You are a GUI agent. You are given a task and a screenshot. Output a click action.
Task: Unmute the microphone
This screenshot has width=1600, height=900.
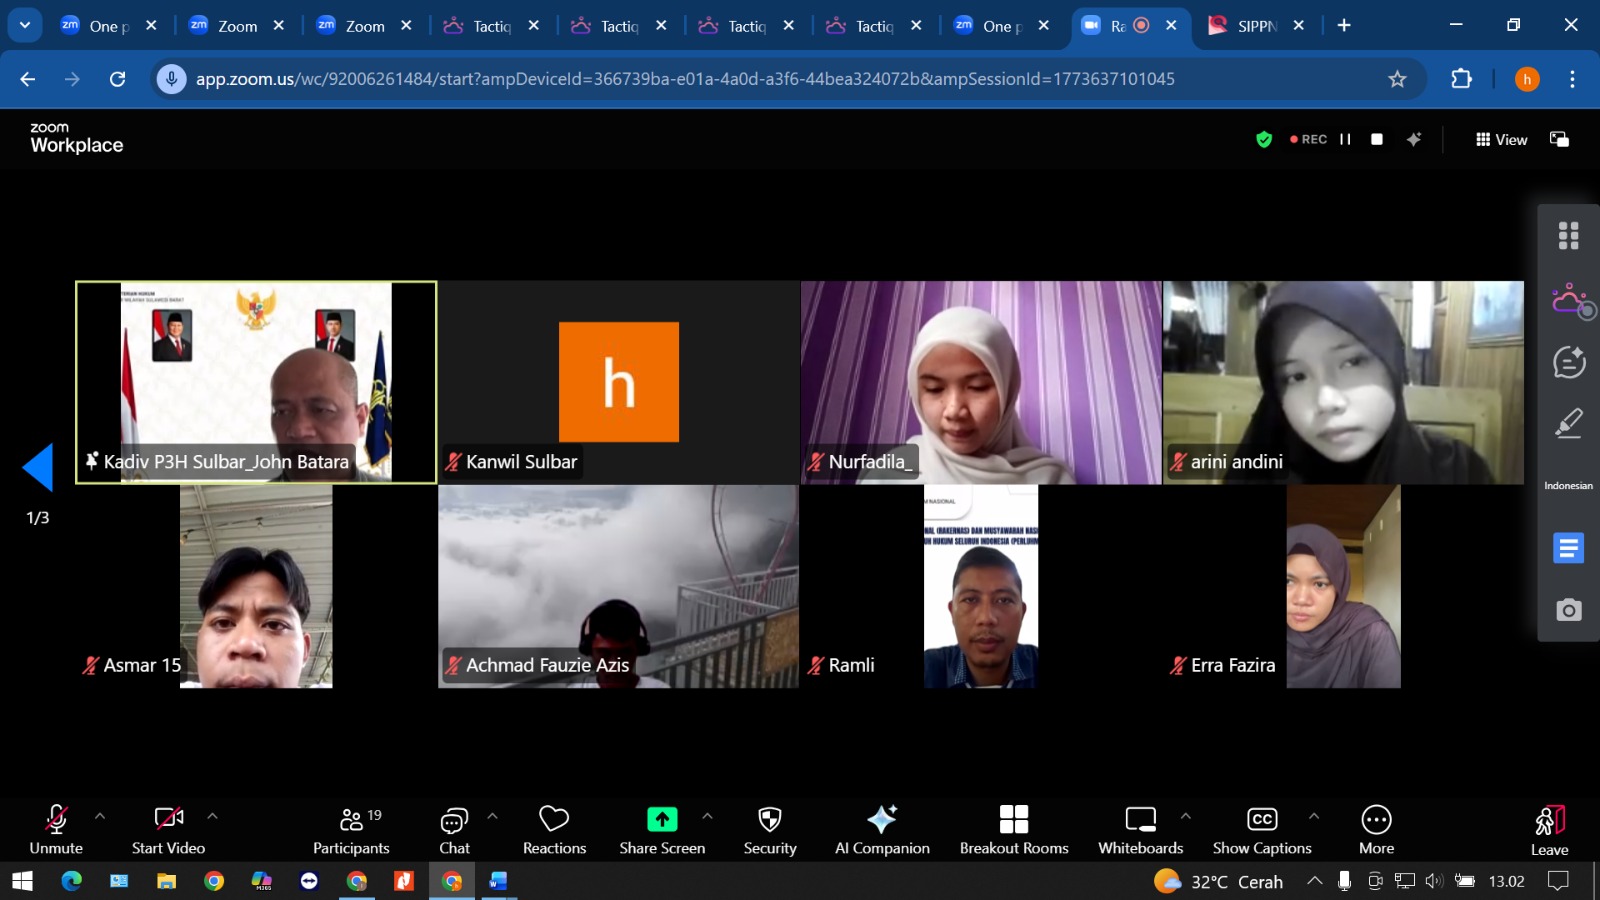click(x=56, y=820)
